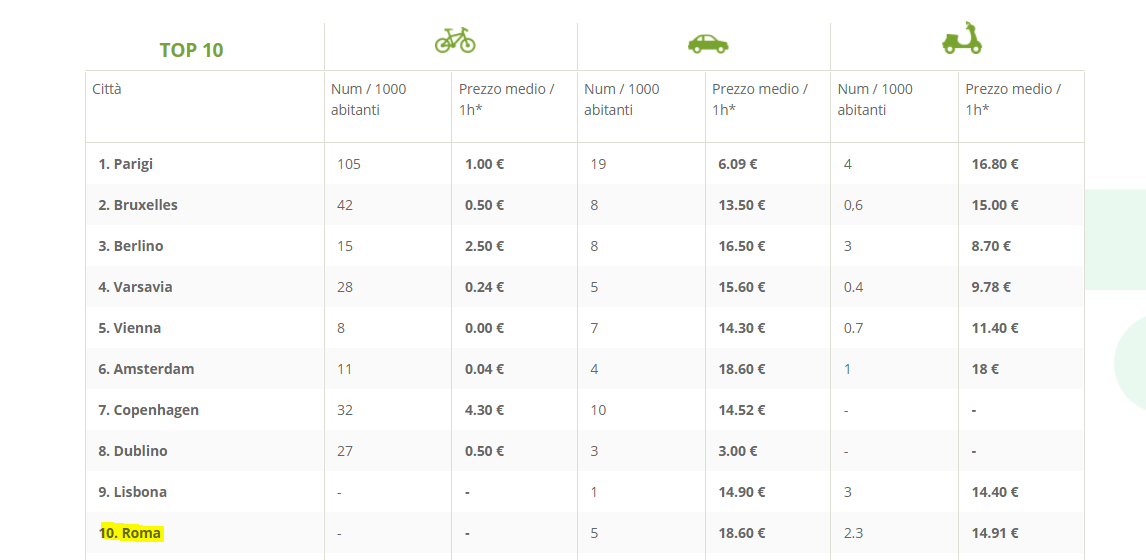Select the 1. Parigi row label
The width and height of the screenshot is (1146, 560).
click(x=126, y=164)
